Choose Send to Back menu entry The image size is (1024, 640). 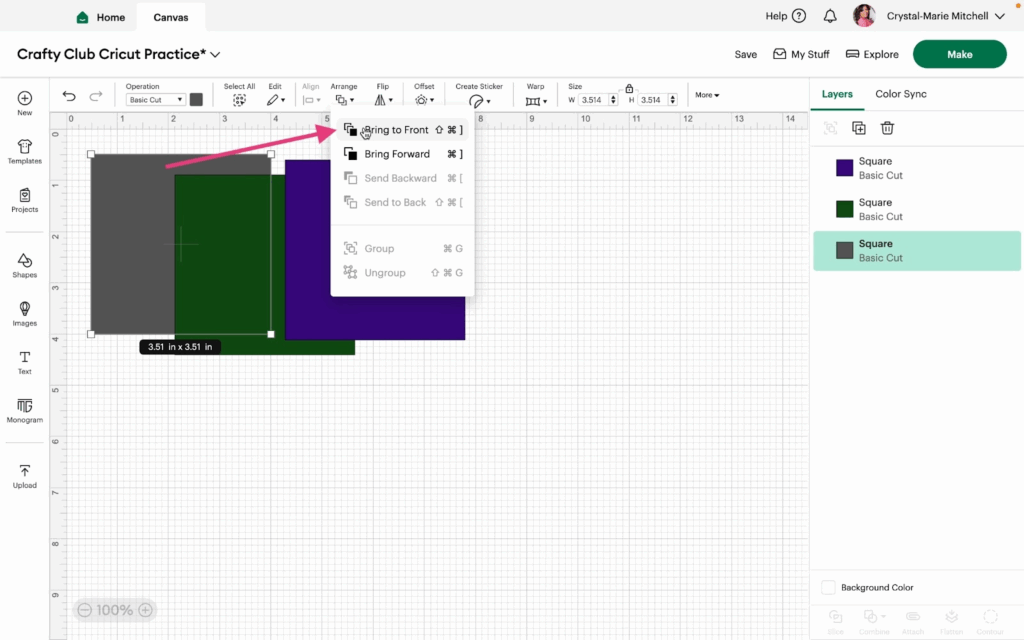point(403,202)
